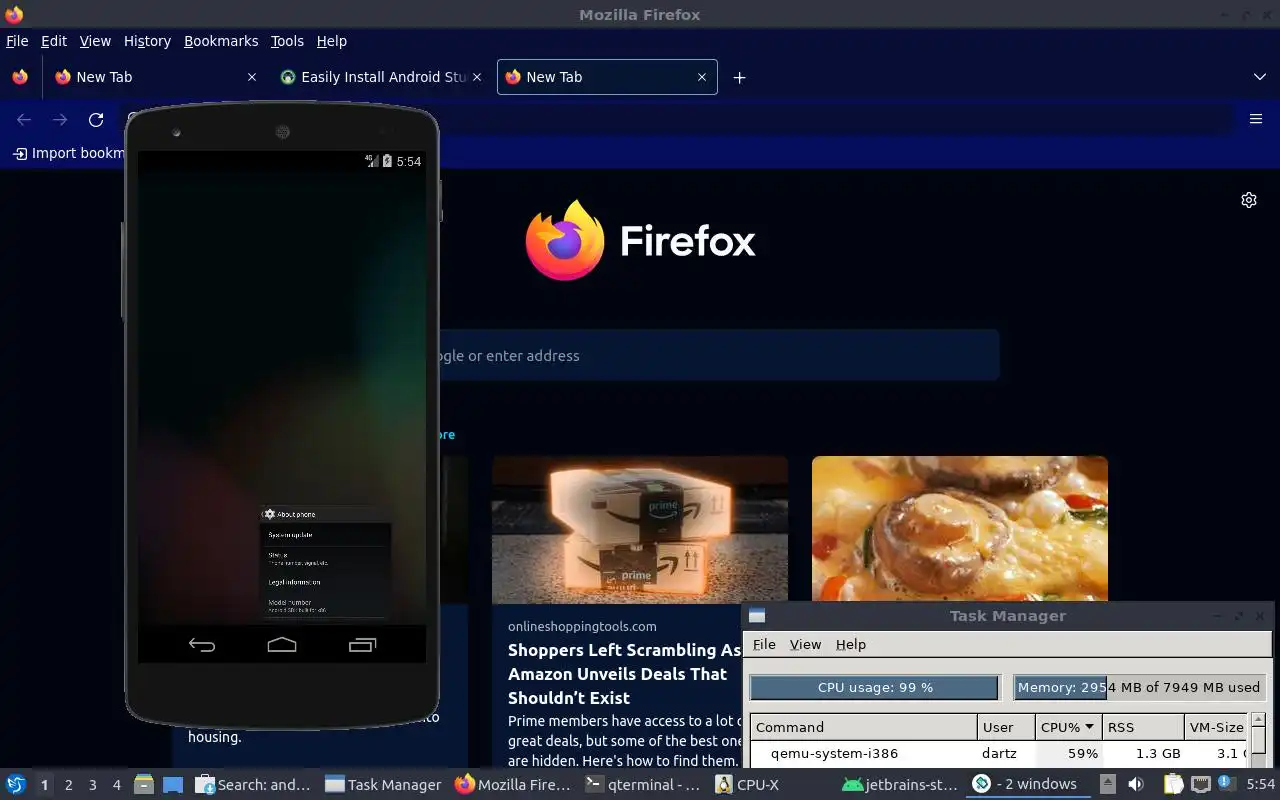This screenshot has height=800, width=1280.
Task: Activate Mozilla Firefox taskbar entry
Action: coord(514,785)
